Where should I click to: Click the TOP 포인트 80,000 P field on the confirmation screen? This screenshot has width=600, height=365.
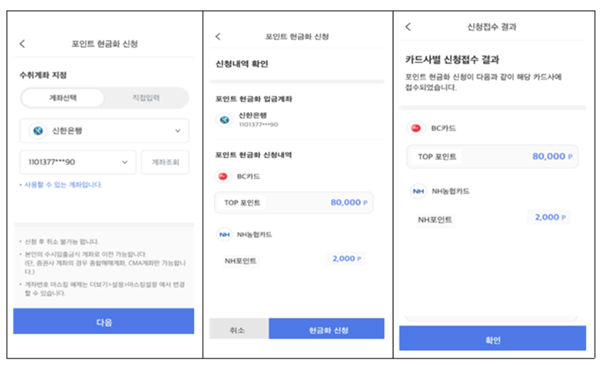[293, 202]
